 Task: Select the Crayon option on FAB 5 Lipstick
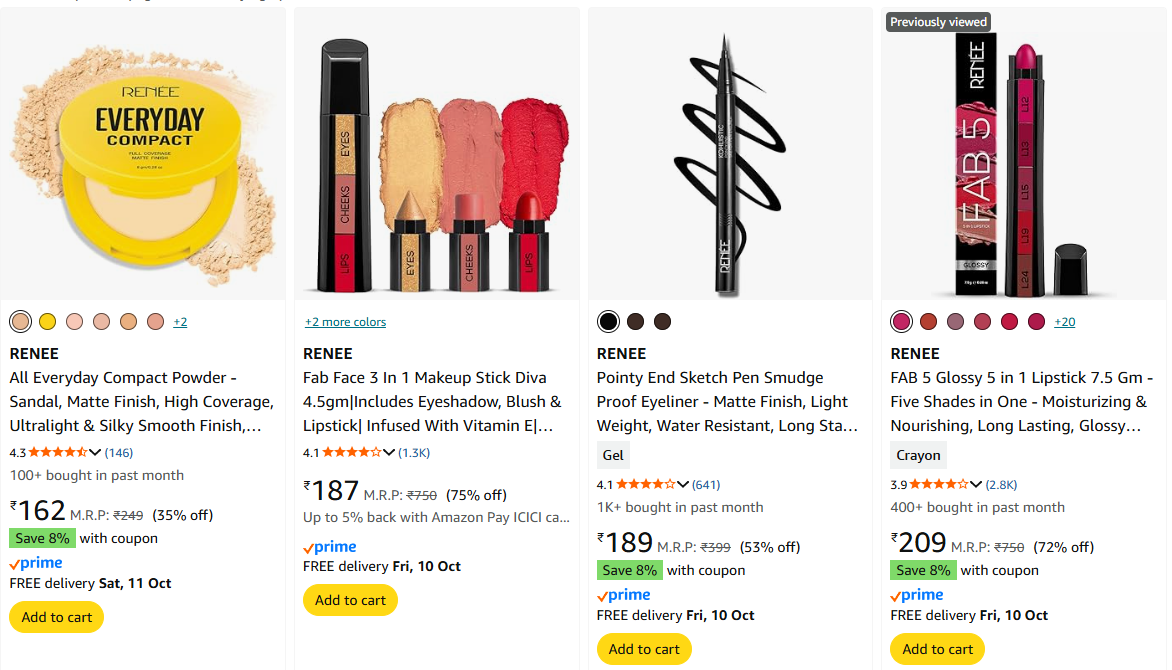918,455
